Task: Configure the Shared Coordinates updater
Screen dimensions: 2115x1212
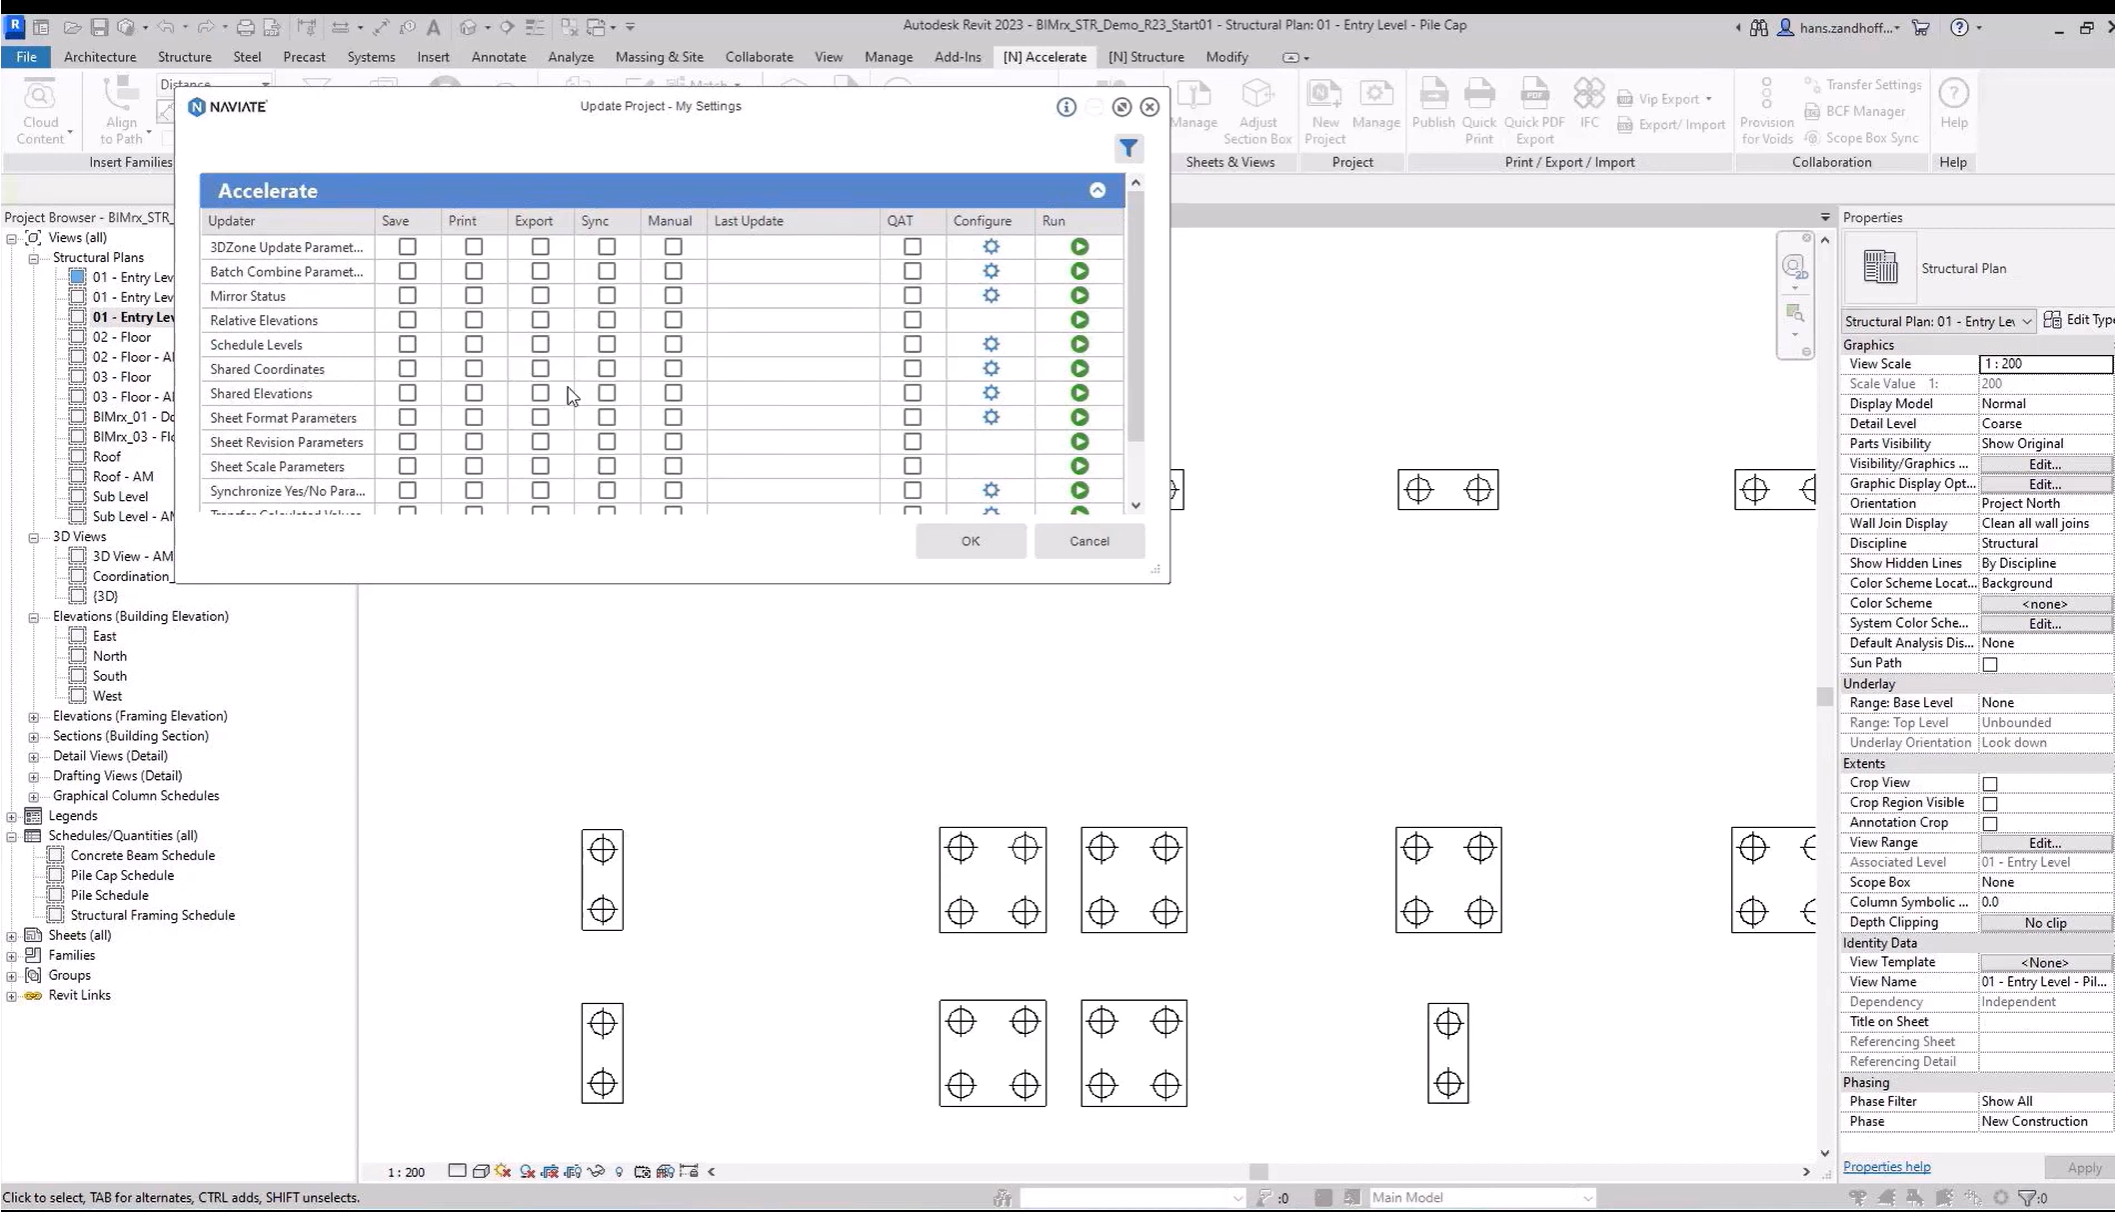Action: pyautogui.click(x=990, y=369)
